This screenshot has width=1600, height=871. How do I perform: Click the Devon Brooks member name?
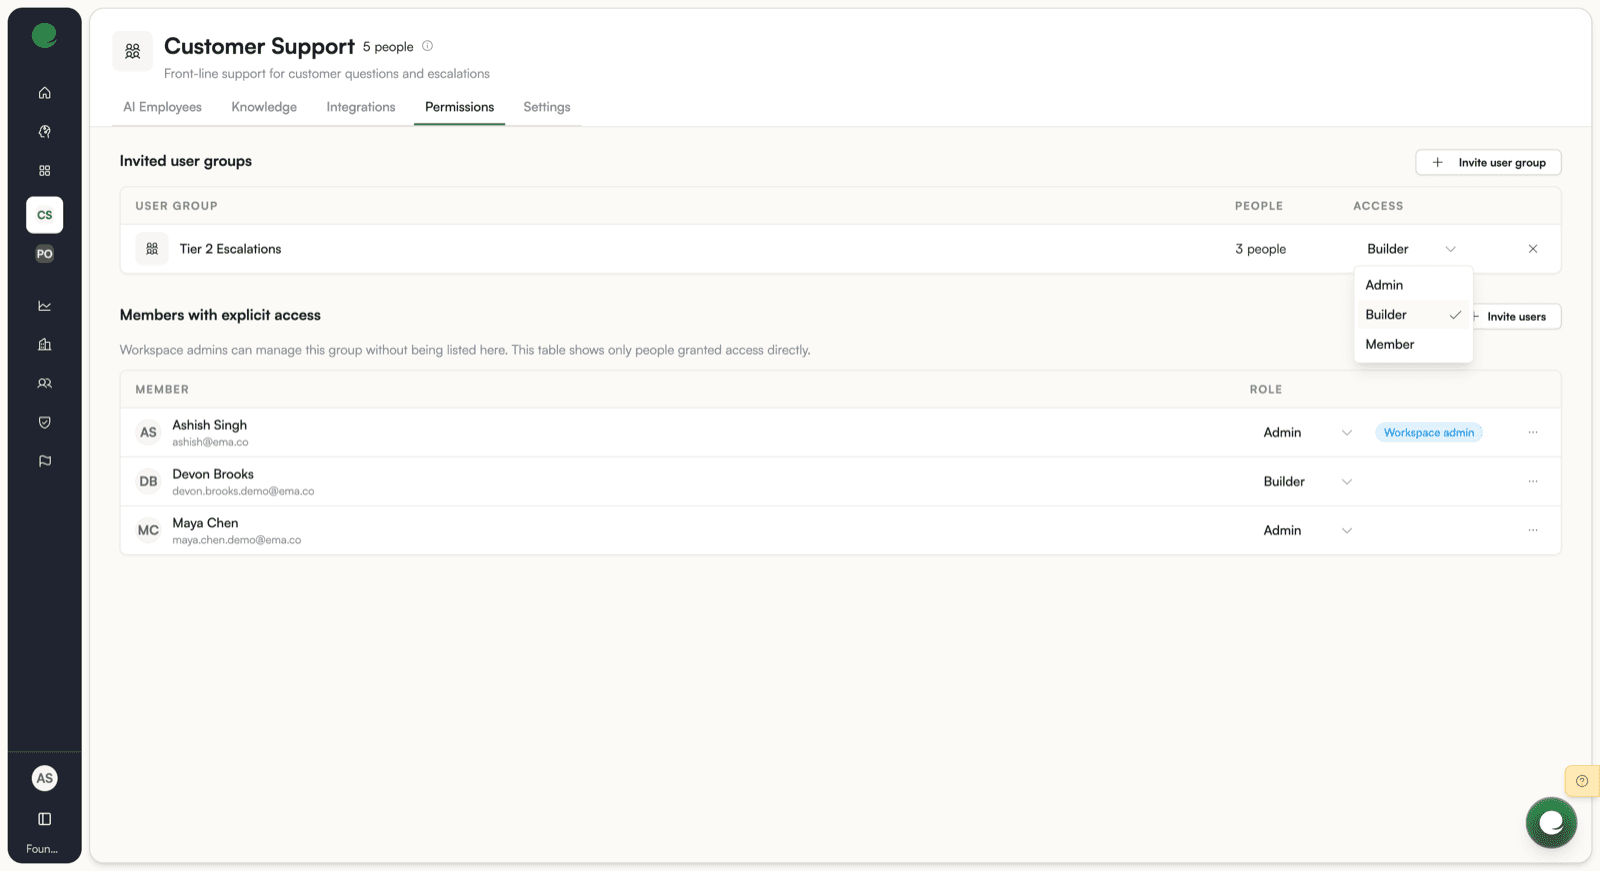pos(213,474)
